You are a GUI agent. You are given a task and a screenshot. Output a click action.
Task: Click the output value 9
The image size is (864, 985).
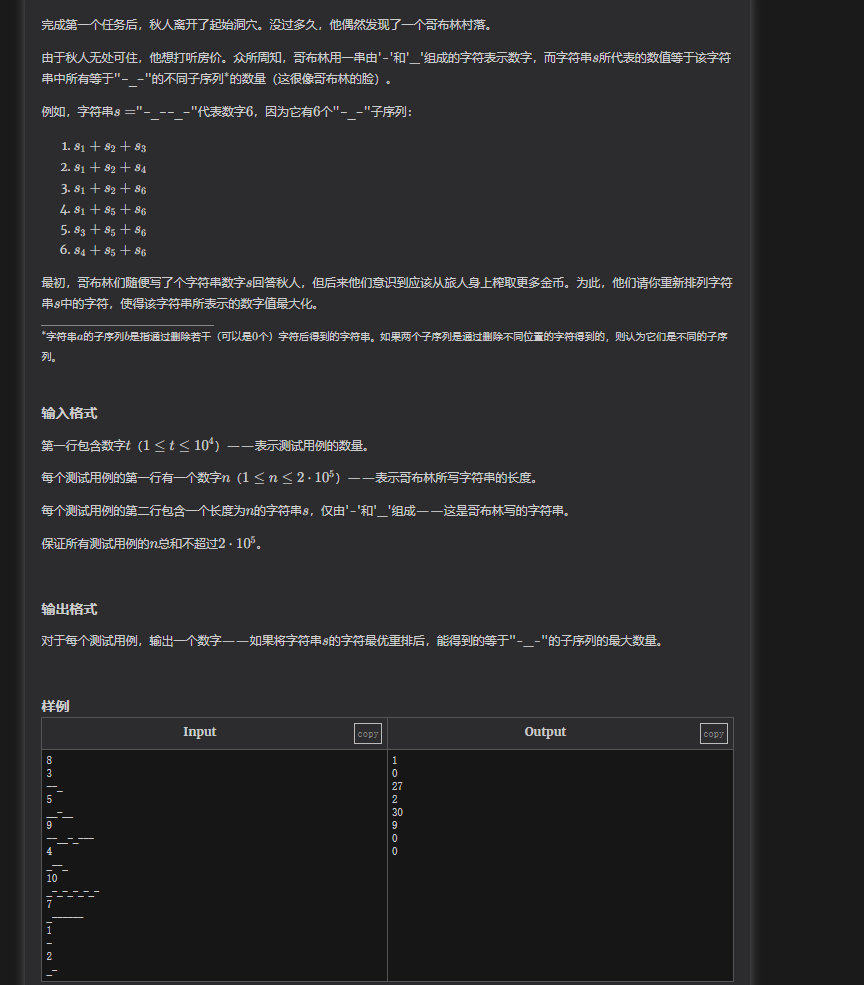[x=395, y=825]
